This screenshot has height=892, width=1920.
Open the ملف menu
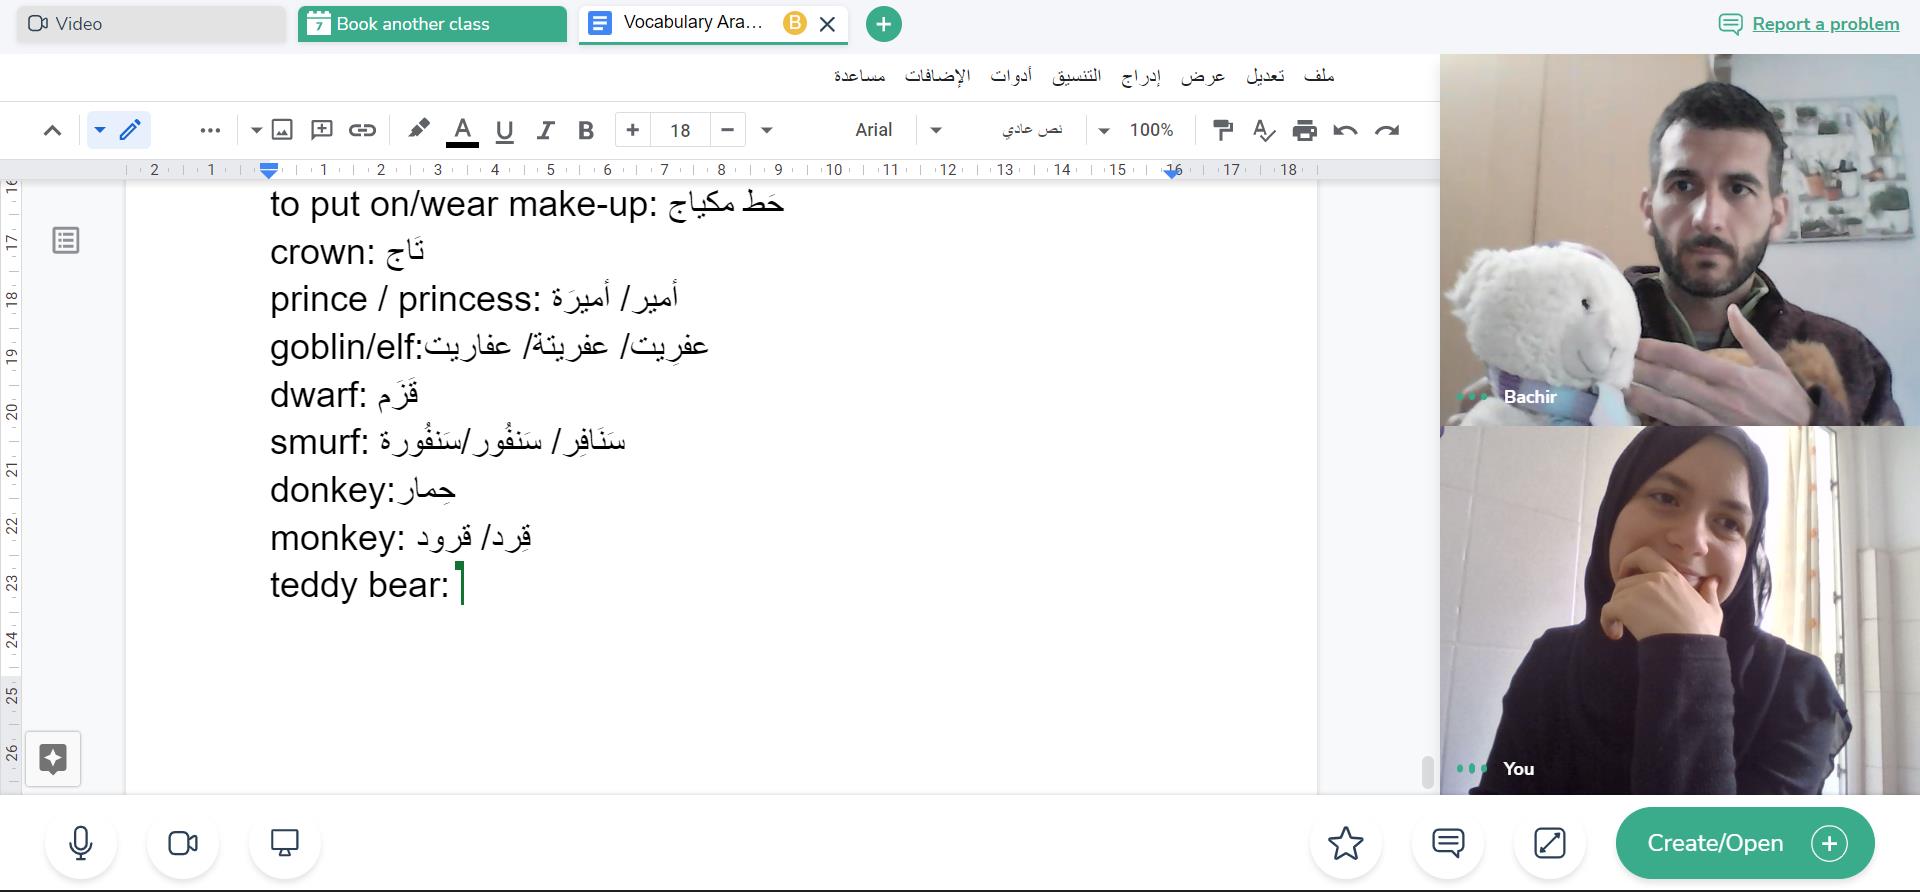click(1319, 76)
